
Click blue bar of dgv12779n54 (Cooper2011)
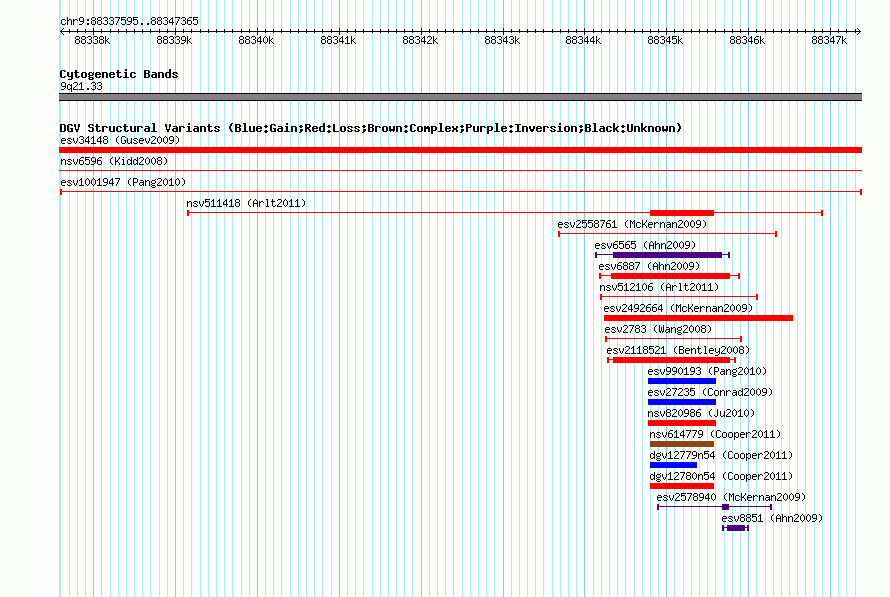pyautogui.click(x=673, y=465)
